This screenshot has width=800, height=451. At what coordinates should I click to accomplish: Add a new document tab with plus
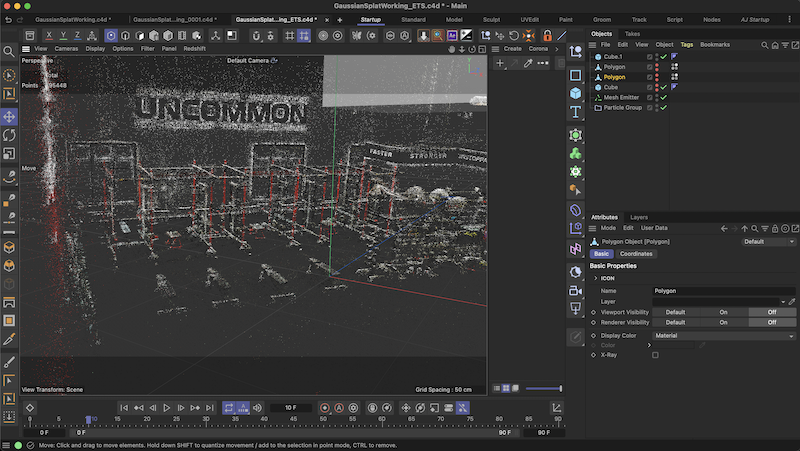340,20
